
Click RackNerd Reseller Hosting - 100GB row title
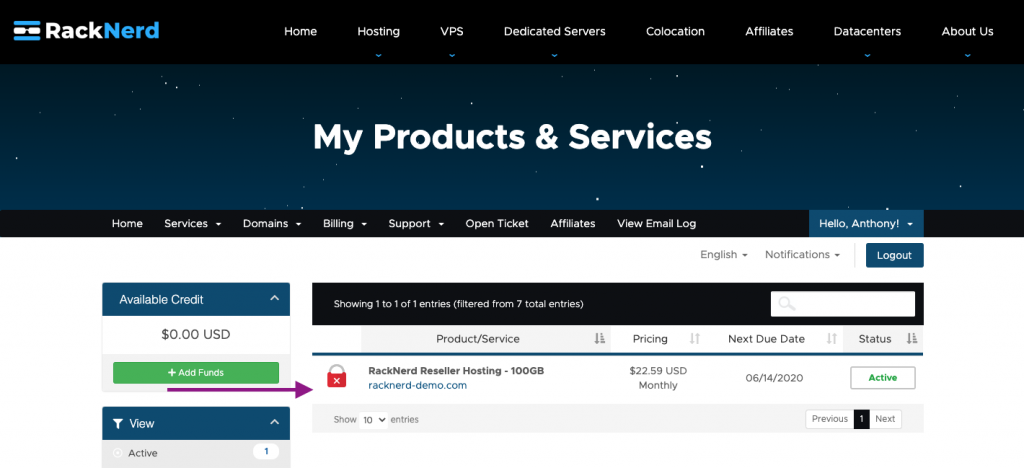click(x=456, y=371)
